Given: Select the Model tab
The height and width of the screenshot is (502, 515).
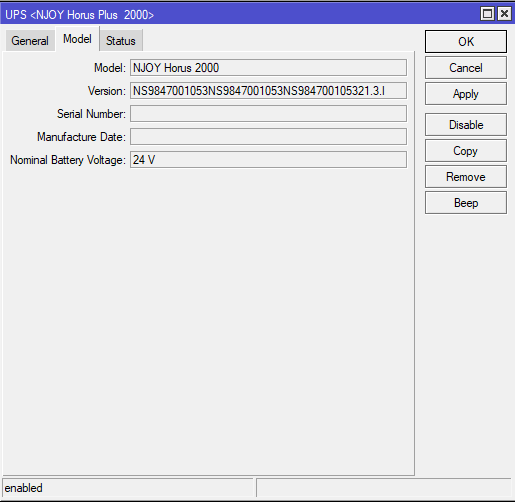Looking at the screenshot, I should click(77, 39).
